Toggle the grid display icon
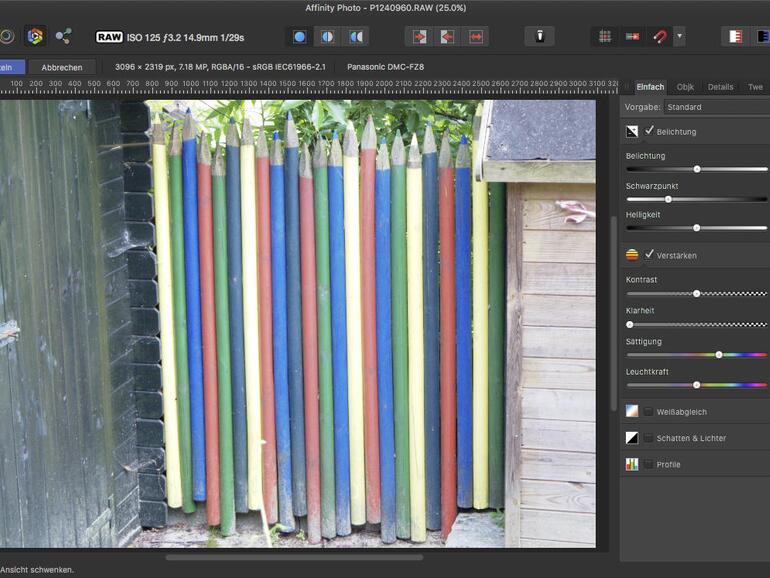Viewport: 770px width, 578px height. 605,37
